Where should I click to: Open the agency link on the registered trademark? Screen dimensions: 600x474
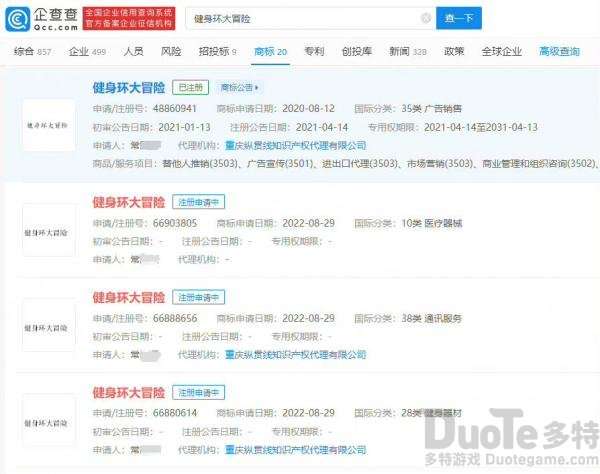pos(295,145)
